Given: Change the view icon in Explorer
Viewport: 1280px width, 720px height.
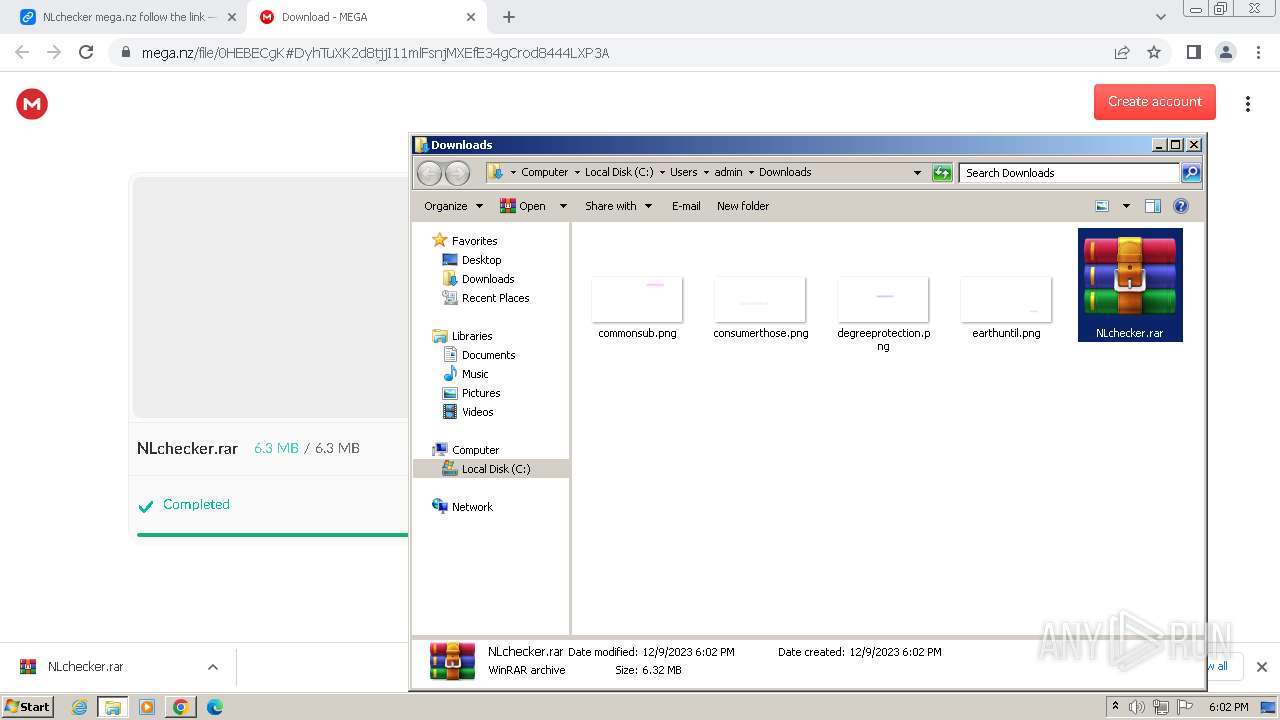Looking at the screenshot, I should click(1102, 206).
